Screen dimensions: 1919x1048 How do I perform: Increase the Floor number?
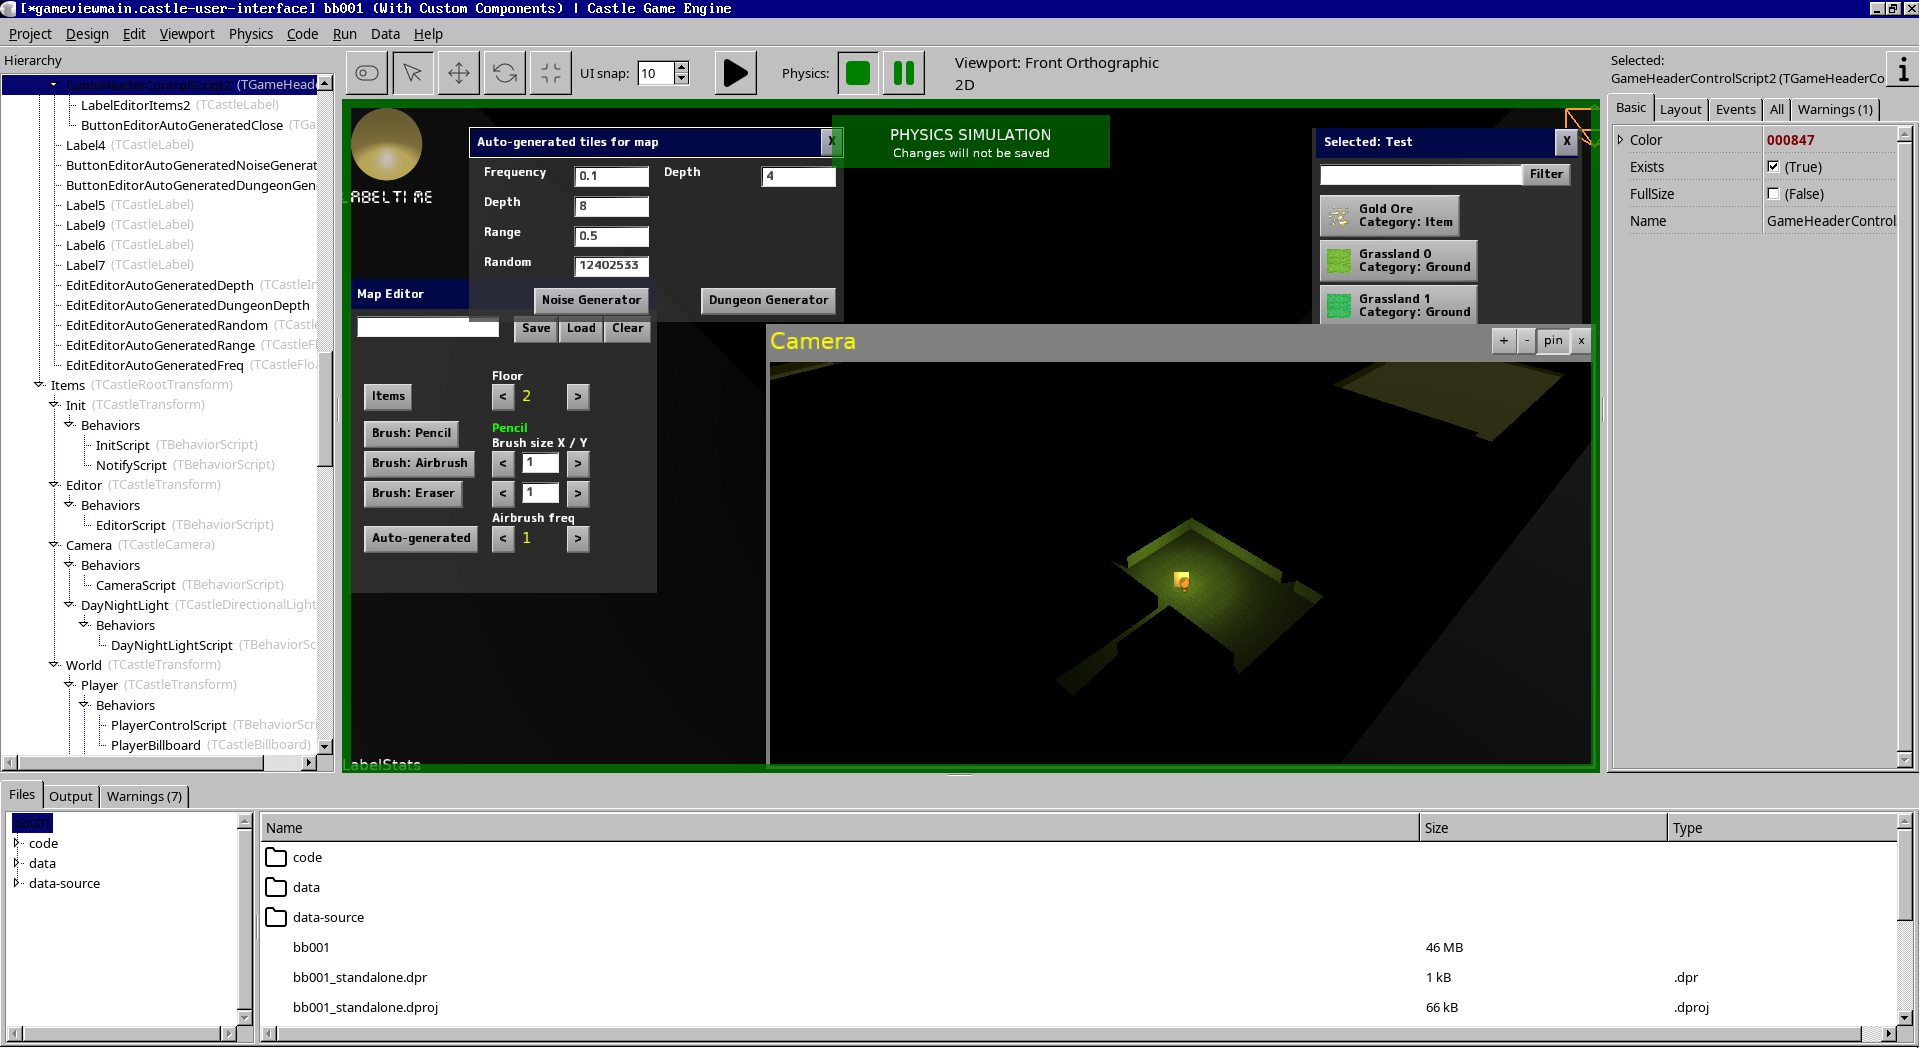pyautogui.click(x=578, y=397)
